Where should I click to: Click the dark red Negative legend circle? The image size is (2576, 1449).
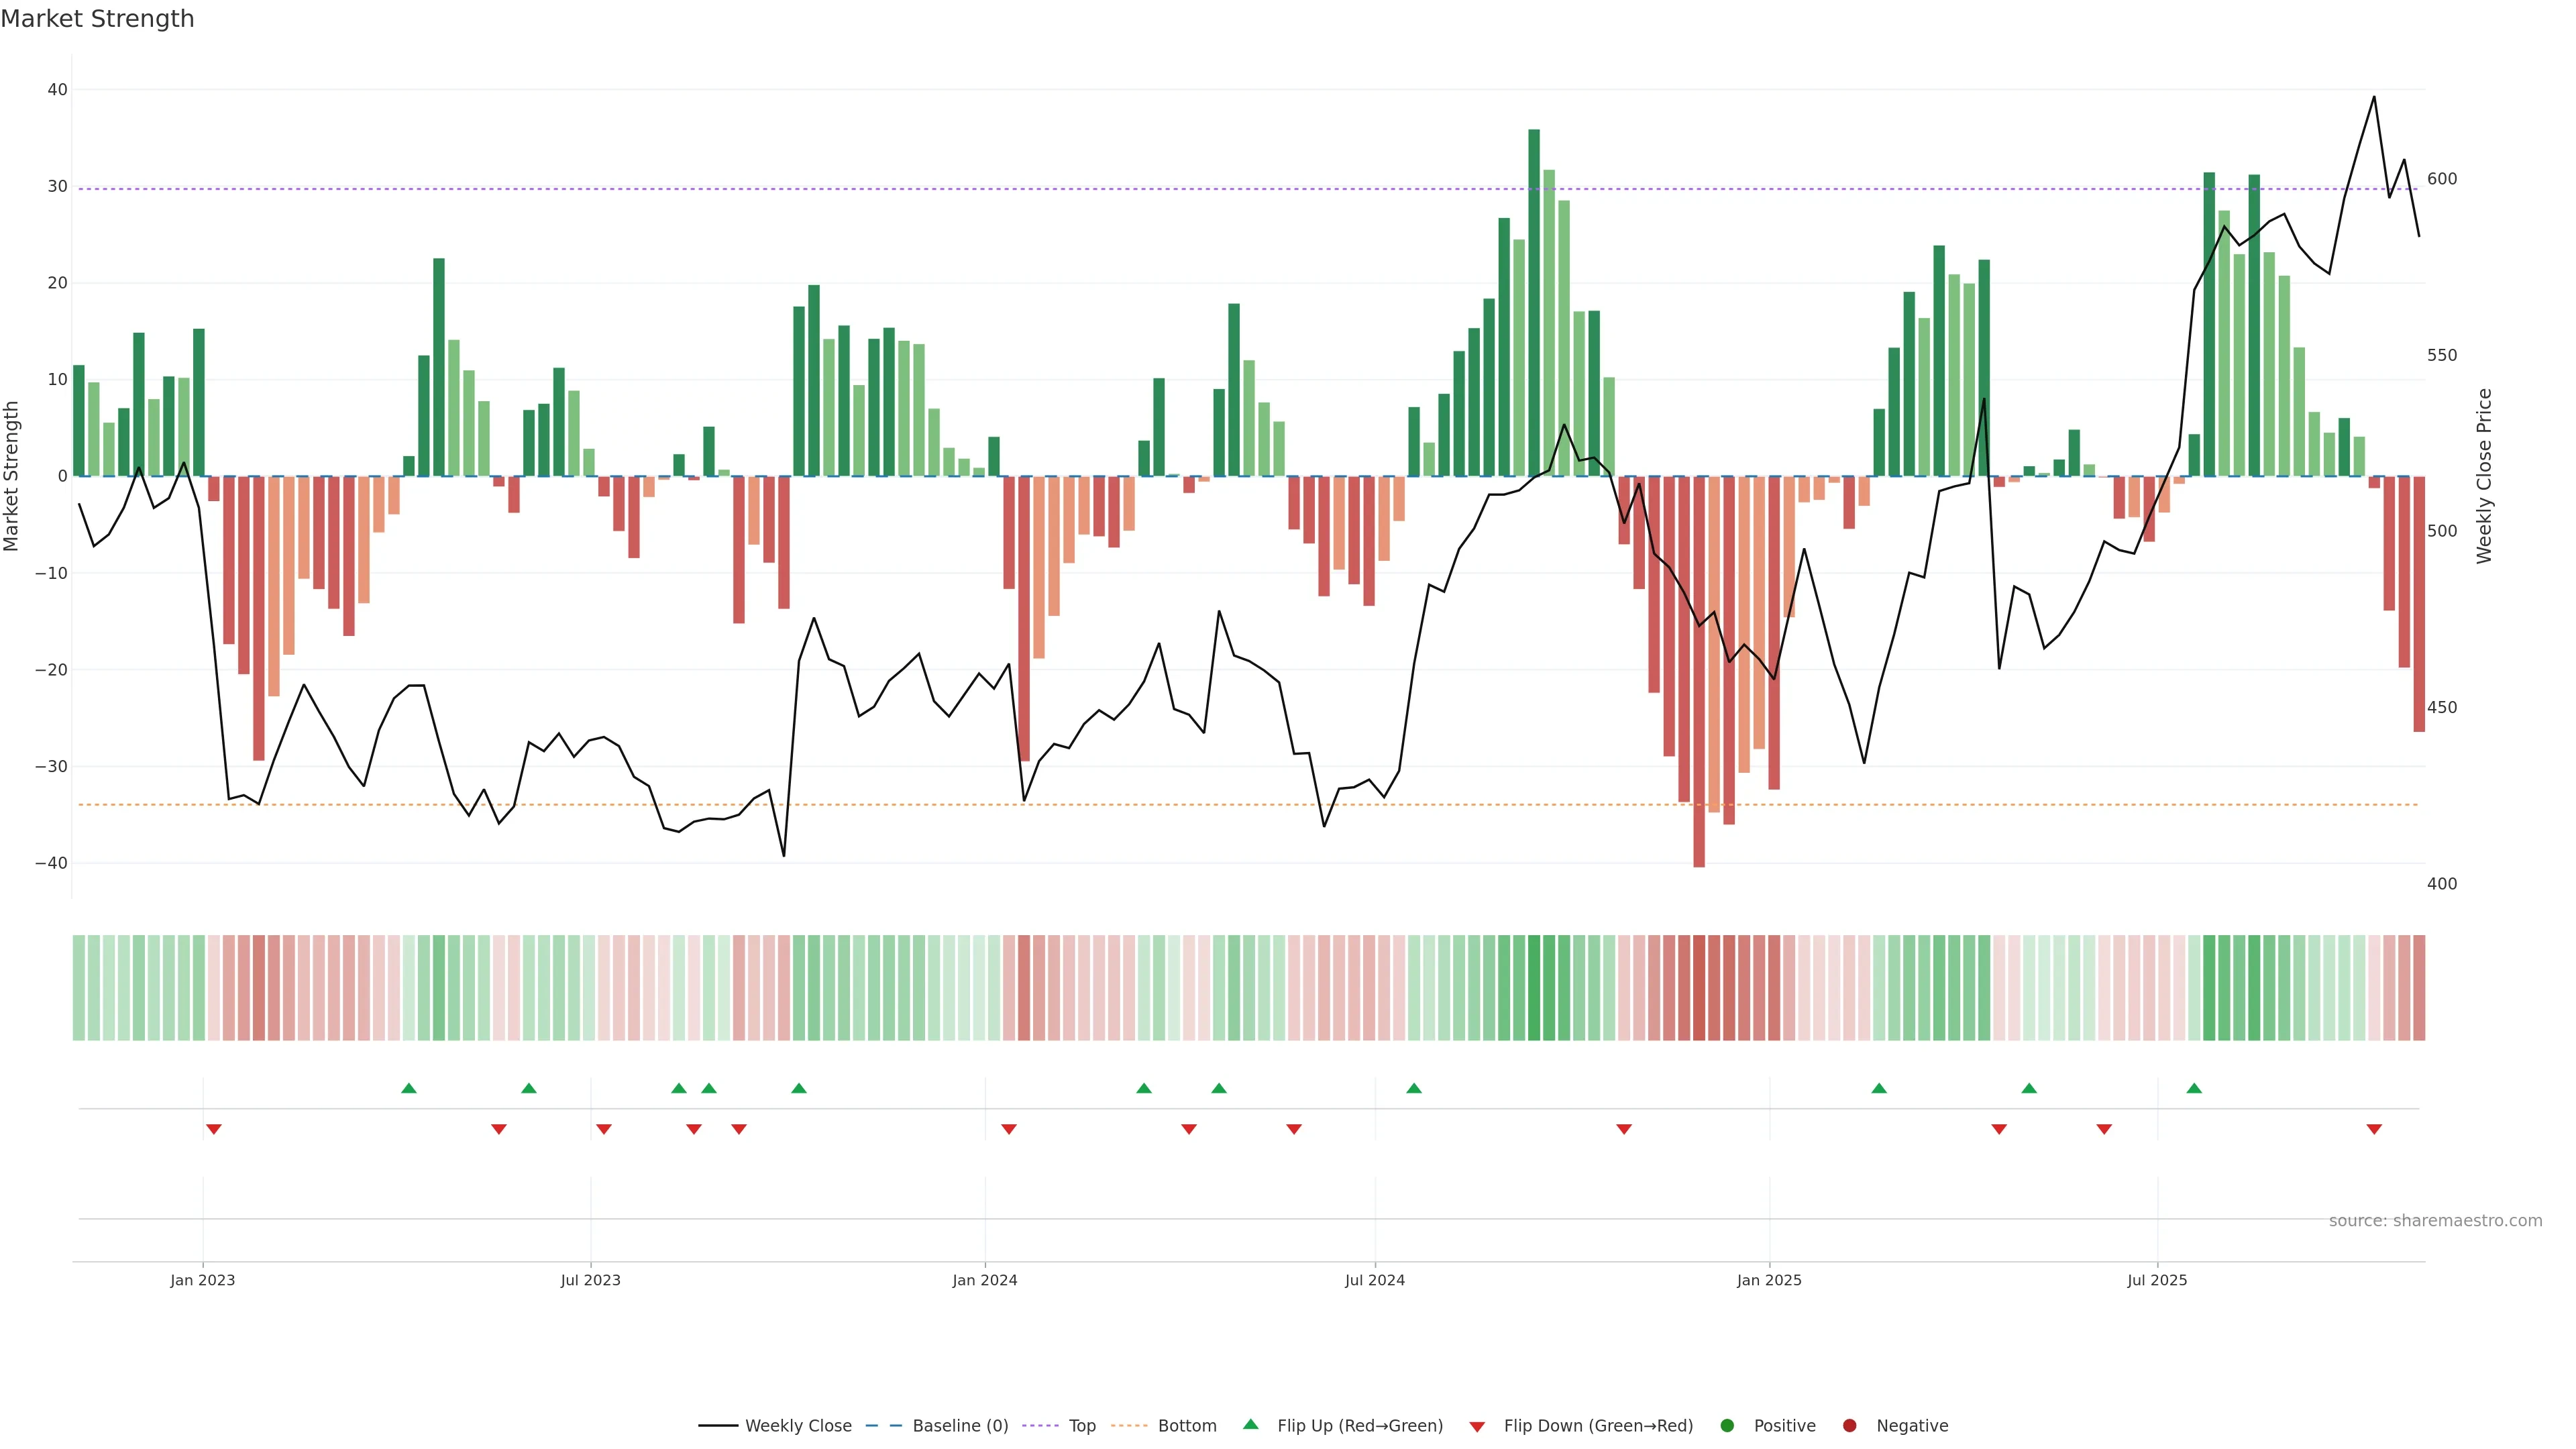[1849, 1426]
